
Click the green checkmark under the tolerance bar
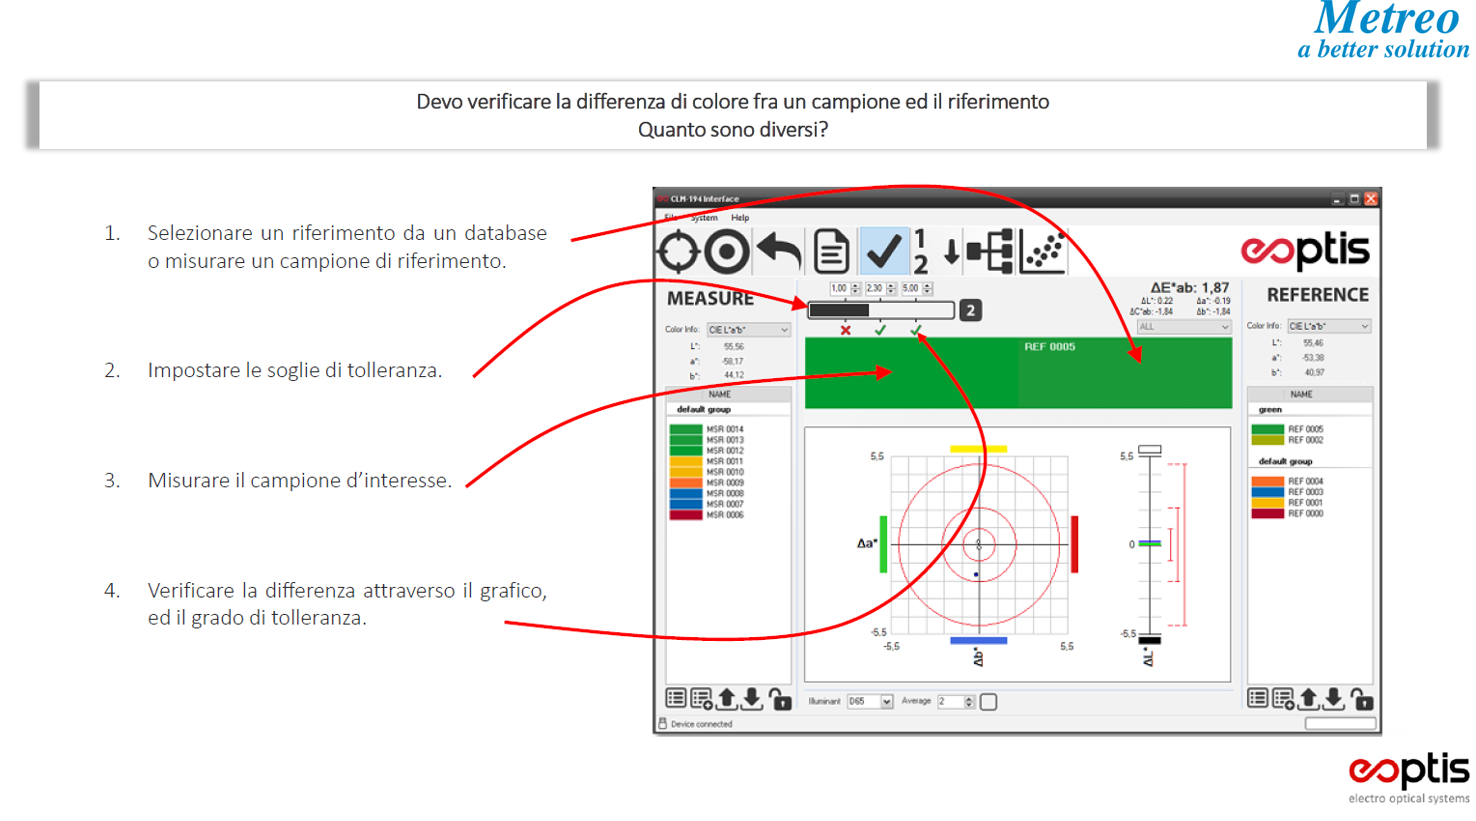point(880,330)
